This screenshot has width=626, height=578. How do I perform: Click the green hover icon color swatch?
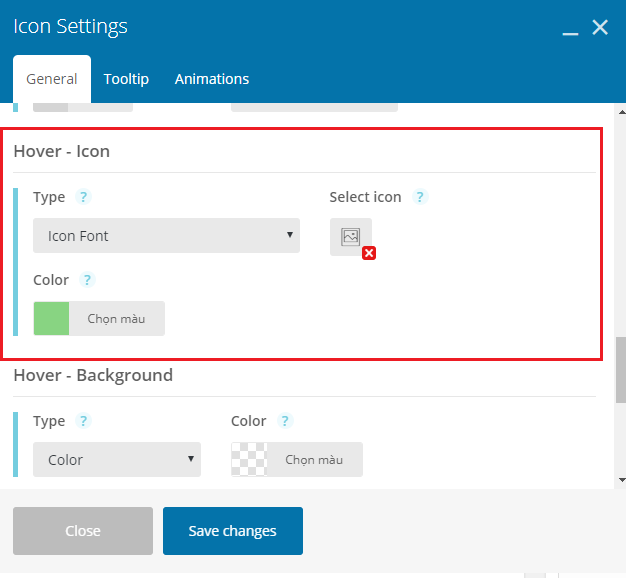52,319
